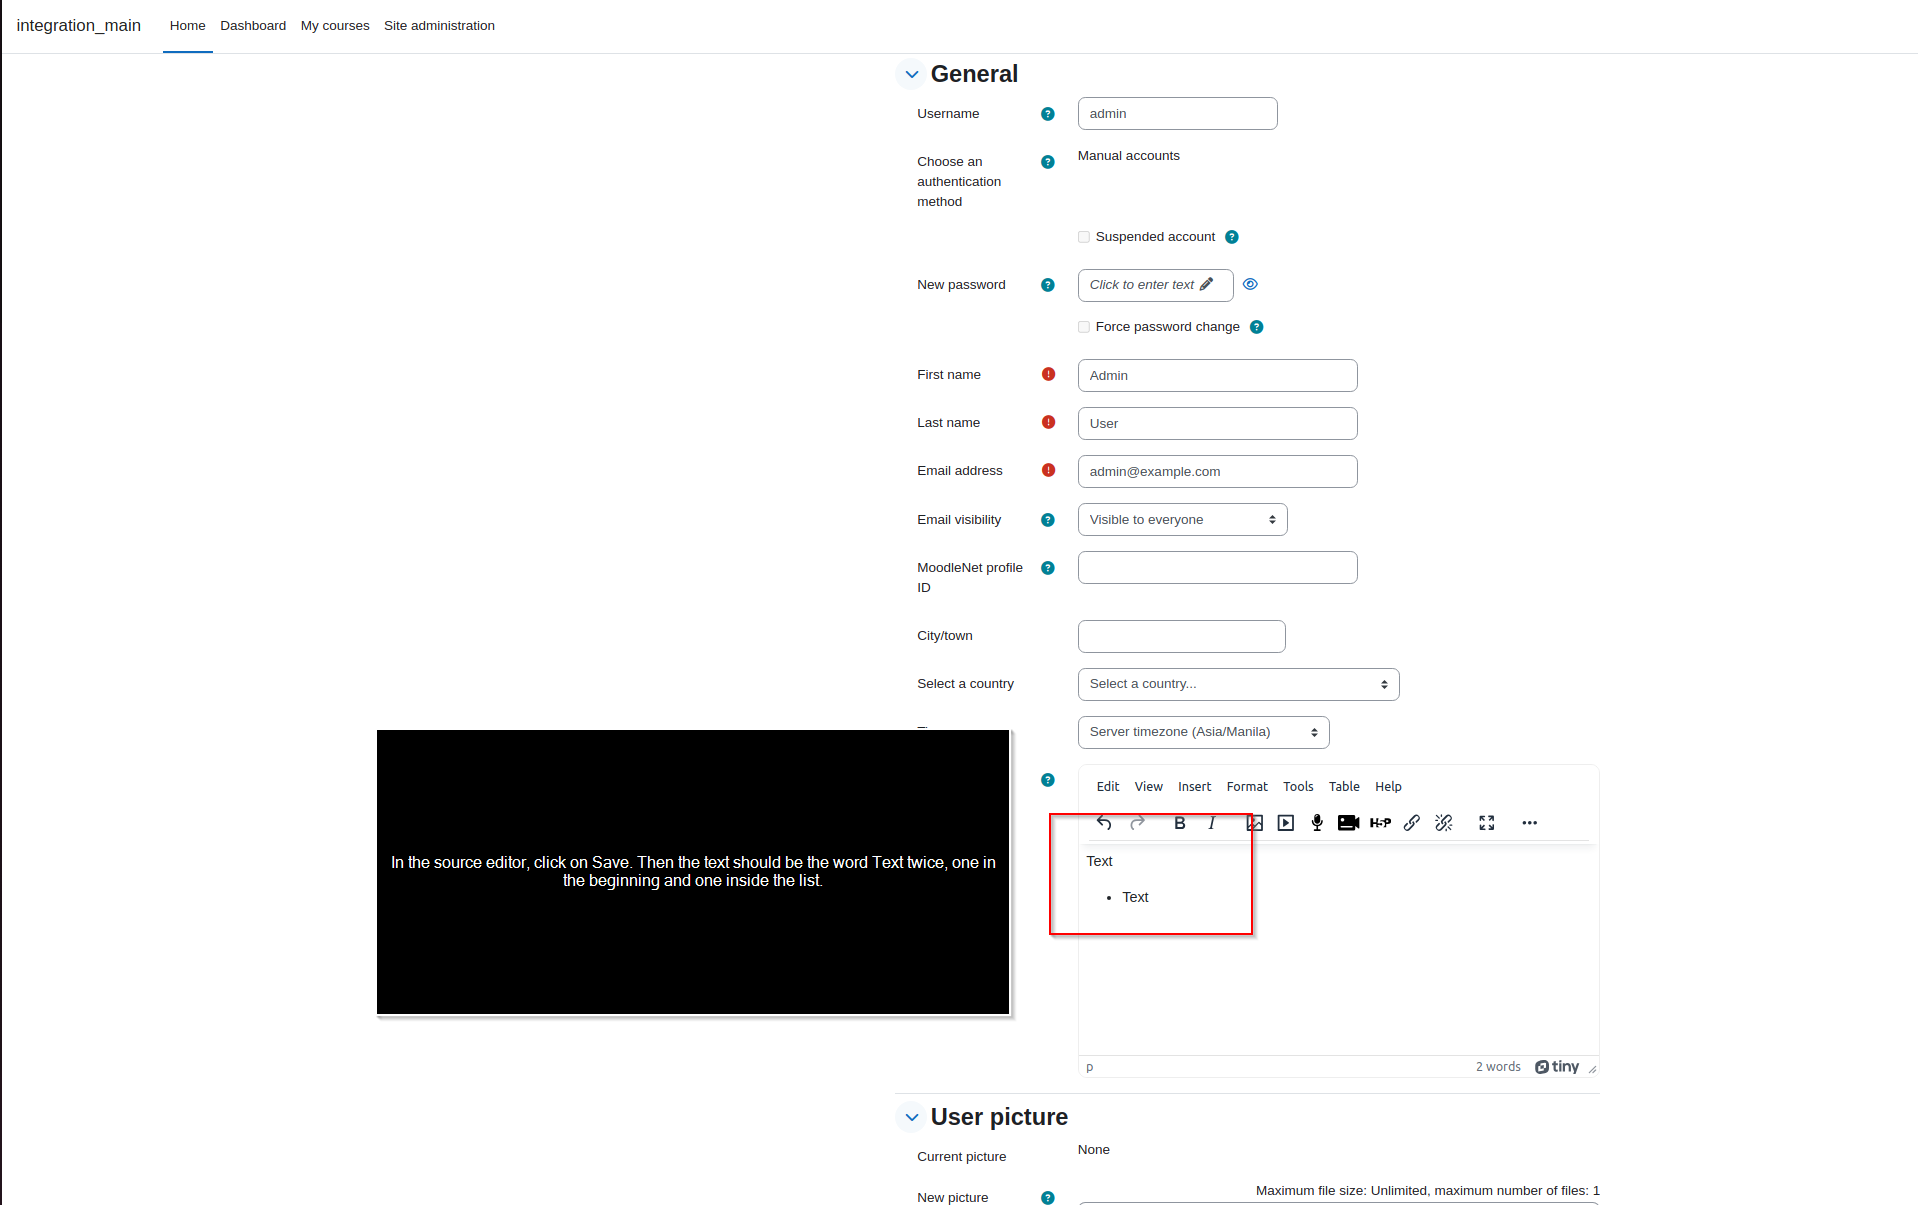Enable the Suspended account checkbox

click(1084, 237)
